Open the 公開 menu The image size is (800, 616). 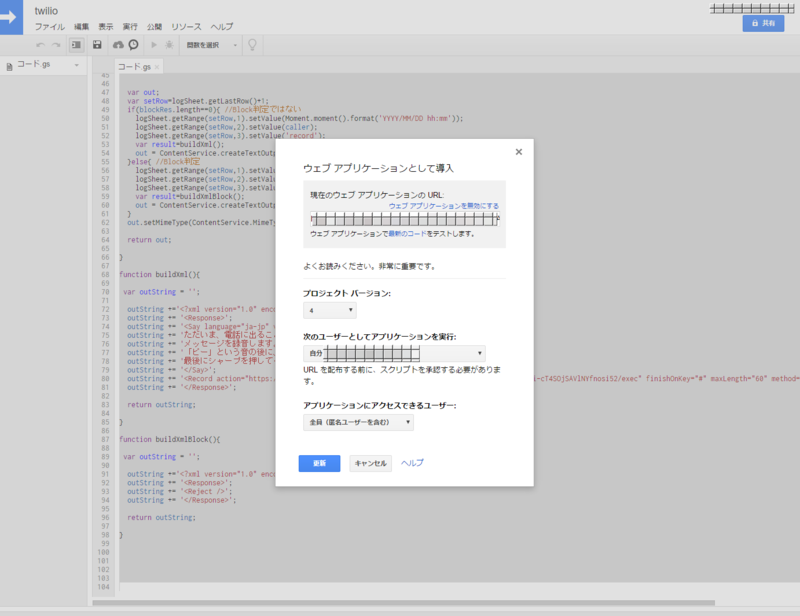click(x=155, y=27)
